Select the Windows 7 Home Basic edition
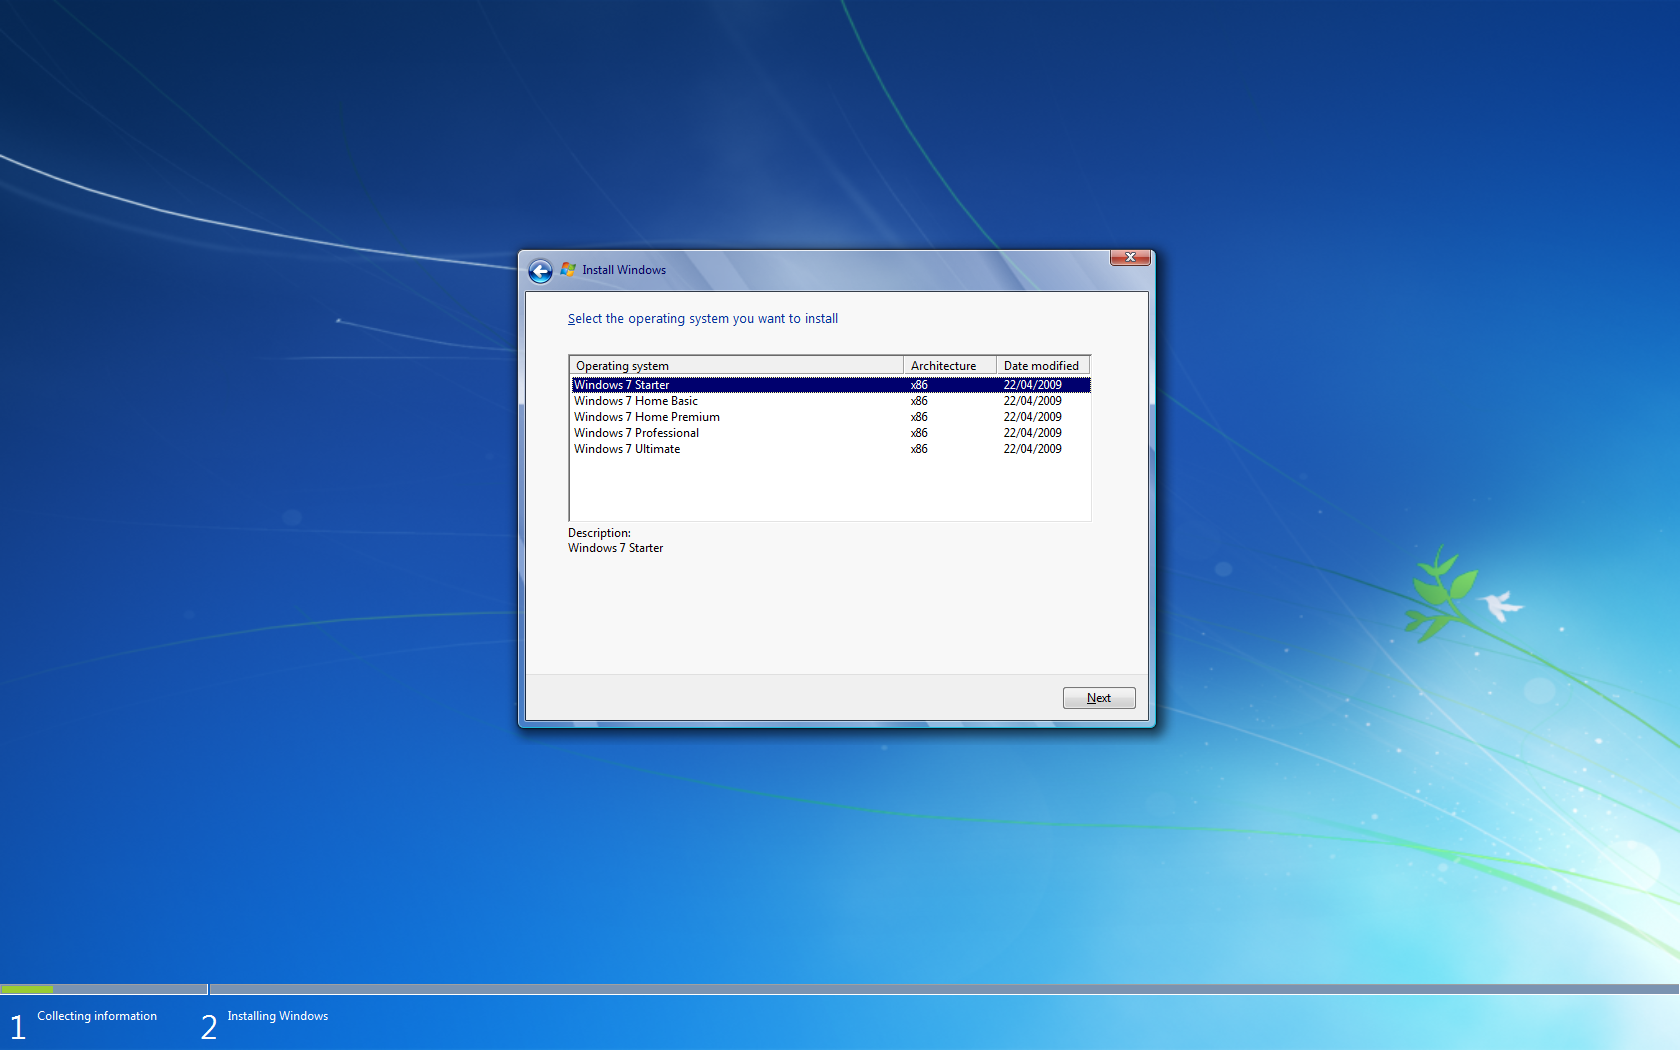Image resolution: width=1680 pixels, height=1050 pixels. (636, 401)
